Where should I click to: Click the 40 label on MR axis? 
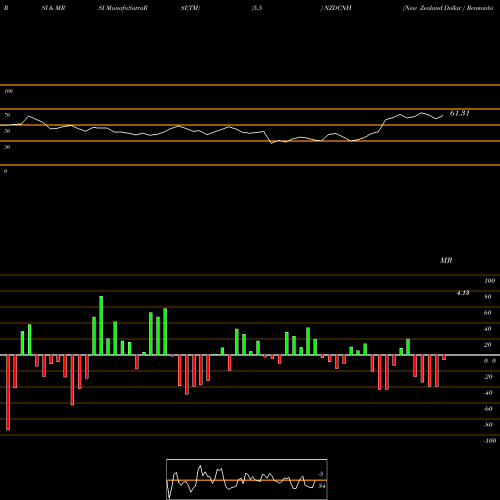[488, 329]
